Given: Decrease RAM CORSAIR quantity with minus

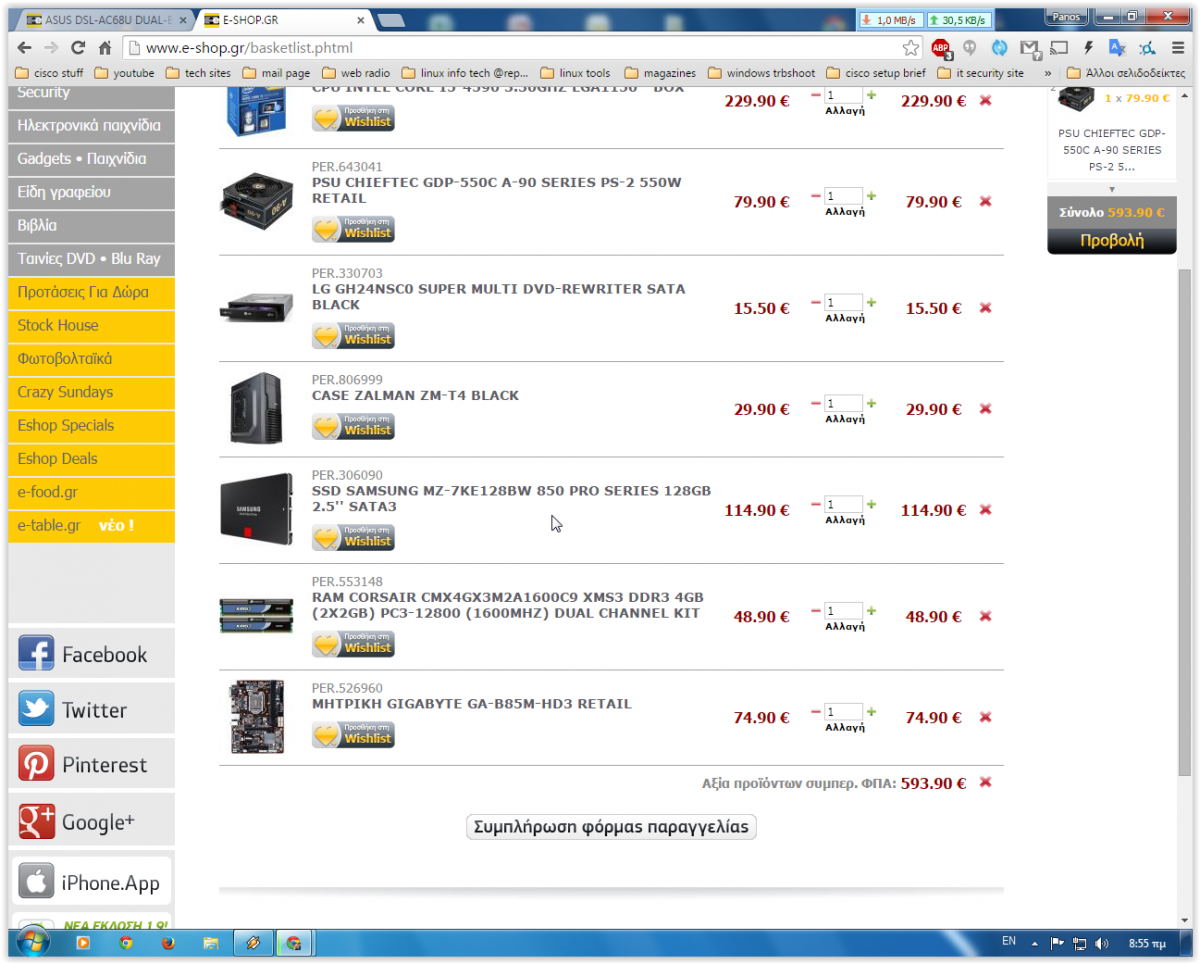Looking at the screenshot, I should tap(816, 610).
